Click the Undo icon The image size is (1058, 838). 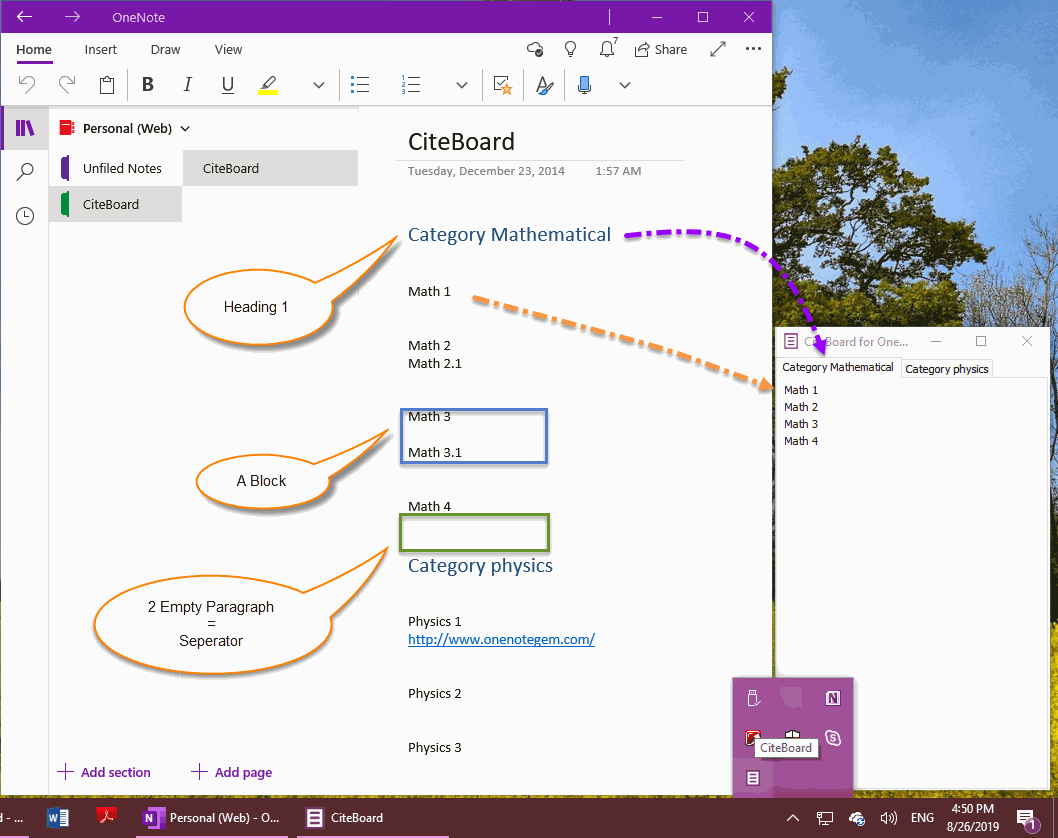click(x=27, y=84)
